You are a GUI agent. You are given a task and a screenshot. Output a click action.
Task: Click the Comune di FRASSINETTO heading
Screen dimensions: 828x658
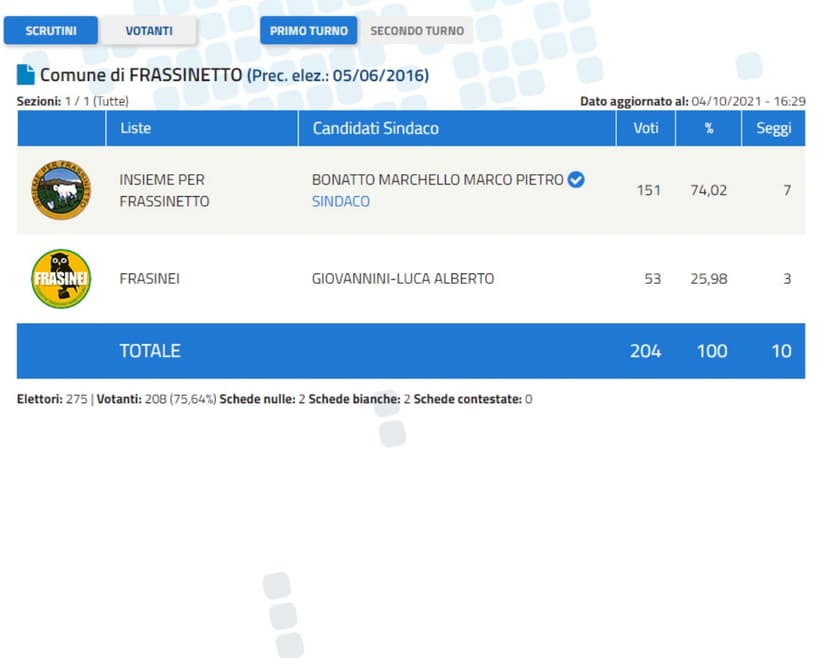[x=141, y=75]
